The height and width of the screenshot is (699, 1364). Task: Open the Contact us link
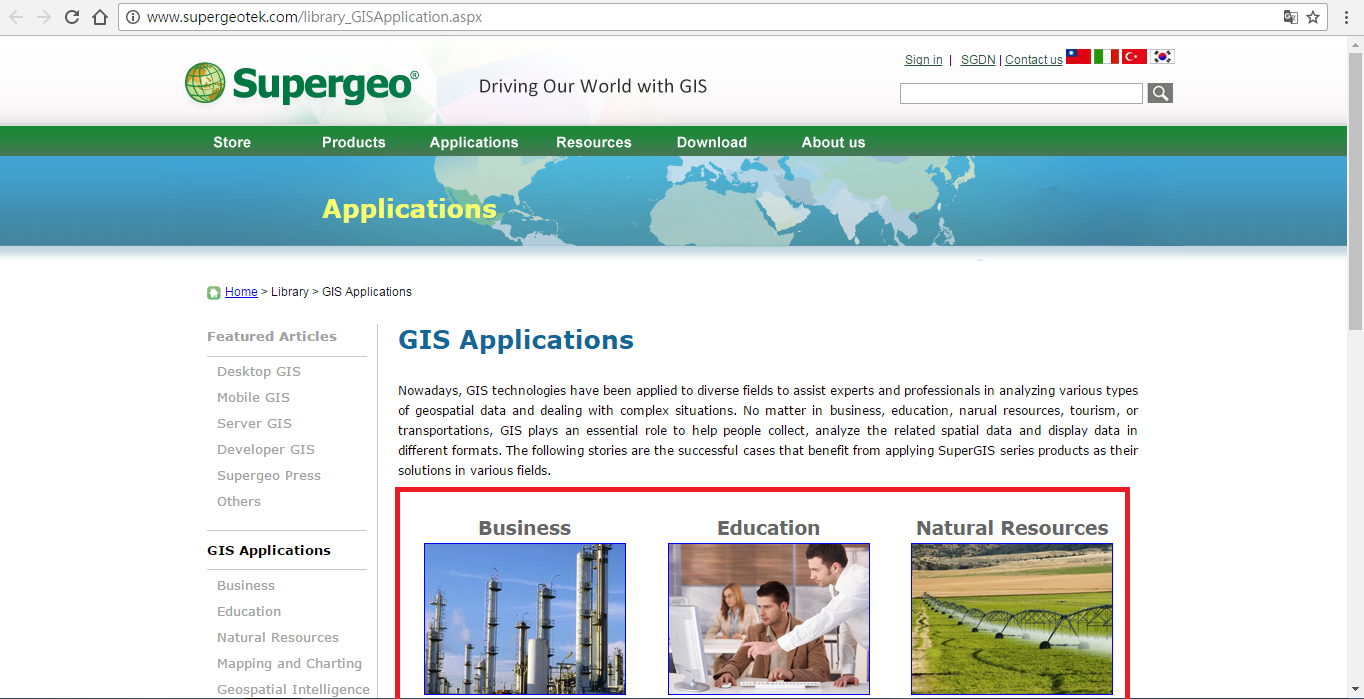pos(1033,59)
